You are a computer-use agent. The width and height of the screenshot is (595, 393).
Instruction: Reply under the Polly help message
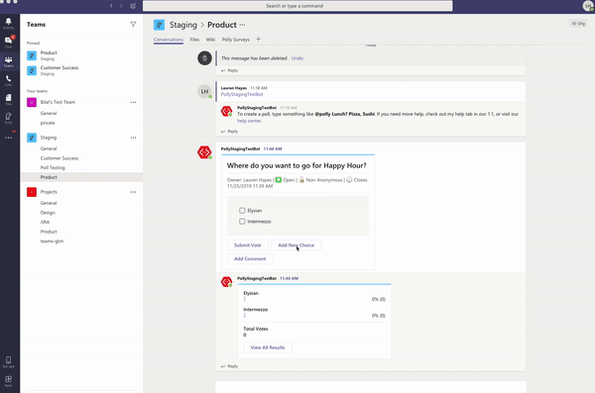tap(230, 131)
